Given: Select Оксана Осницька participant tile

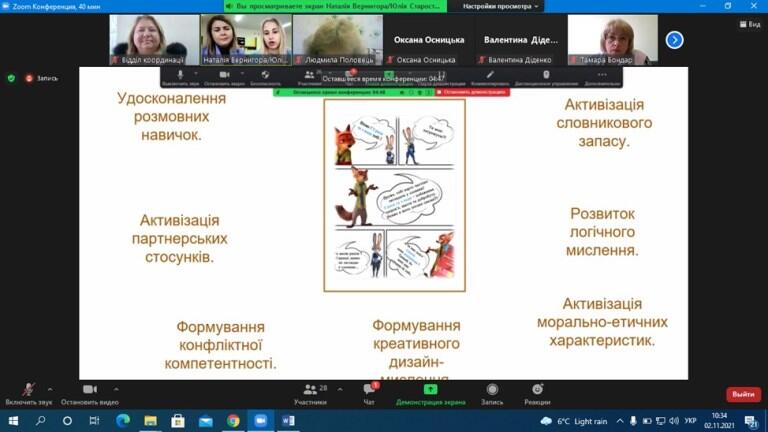Looking at the screenshot, I should point(429,40).
